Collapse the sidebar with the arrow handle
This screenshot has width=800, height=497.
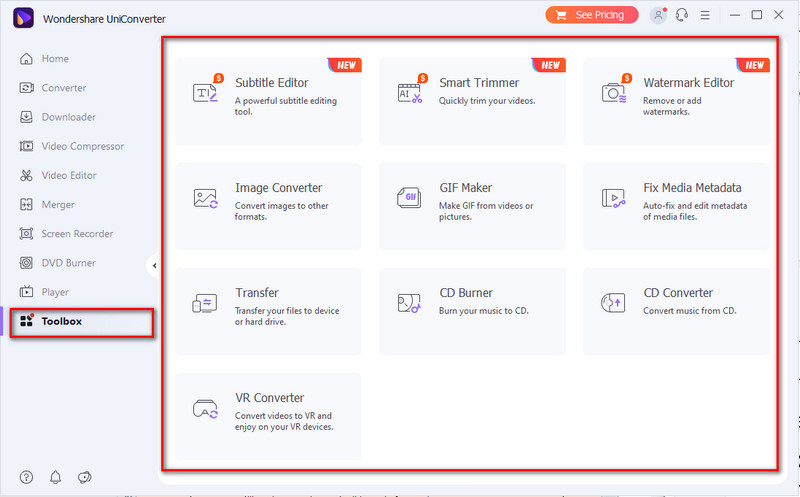pos(154,265)
